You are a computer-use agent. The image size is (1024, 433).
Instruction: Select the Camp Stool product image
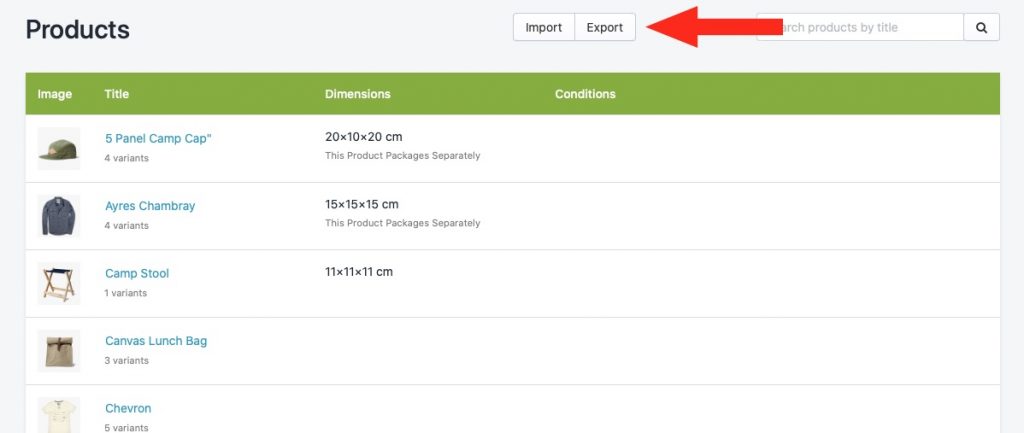(59, 283)
